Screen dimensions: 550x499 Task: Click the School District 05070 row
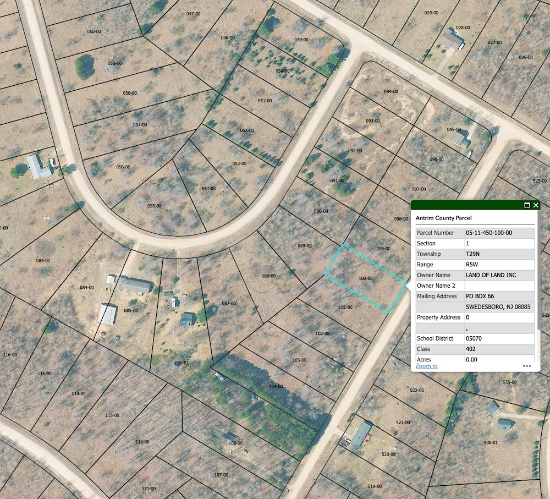pos(475,339)
